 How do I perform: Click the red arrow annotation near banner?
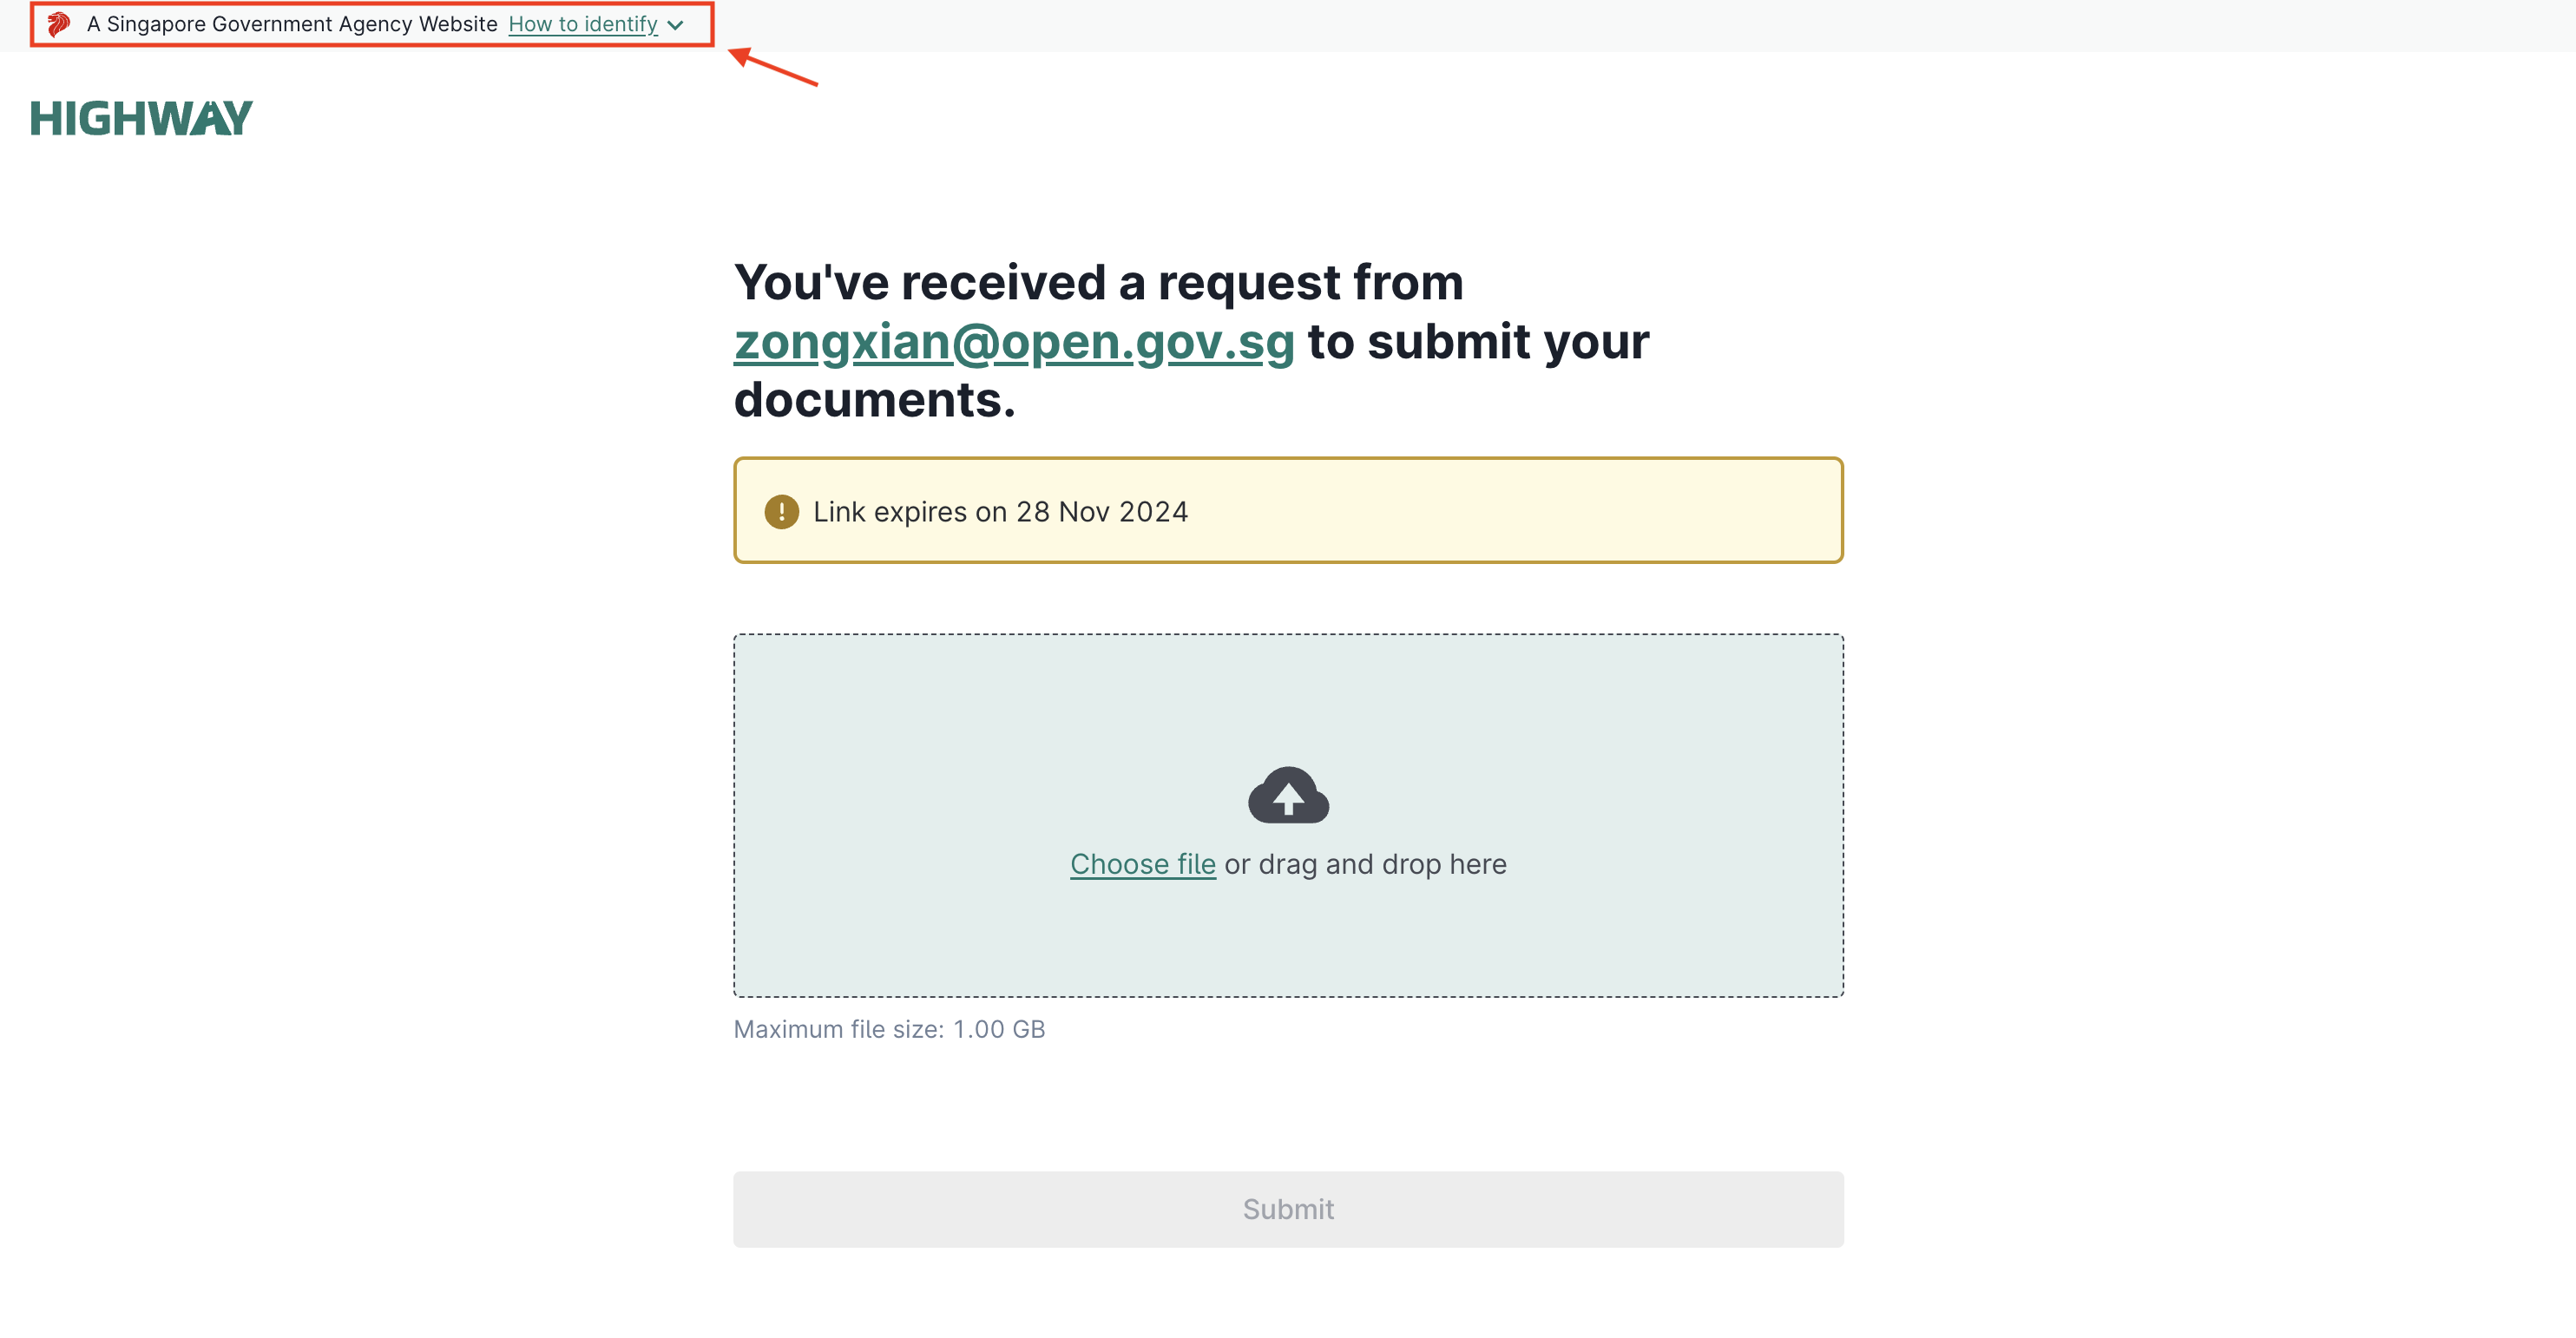pyautogui.click(x=773, y=66)
